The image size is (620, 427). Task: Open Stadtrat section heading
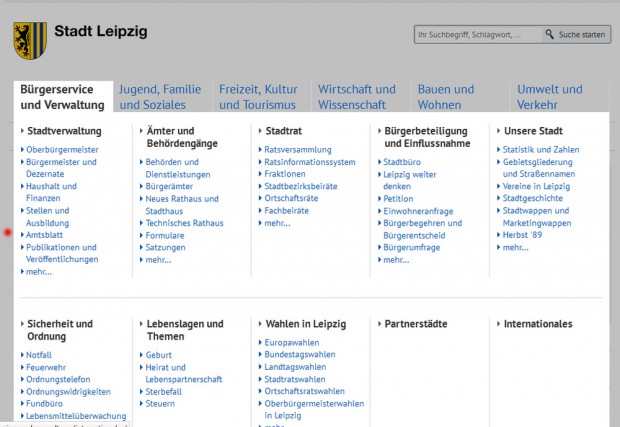point(284,131)
